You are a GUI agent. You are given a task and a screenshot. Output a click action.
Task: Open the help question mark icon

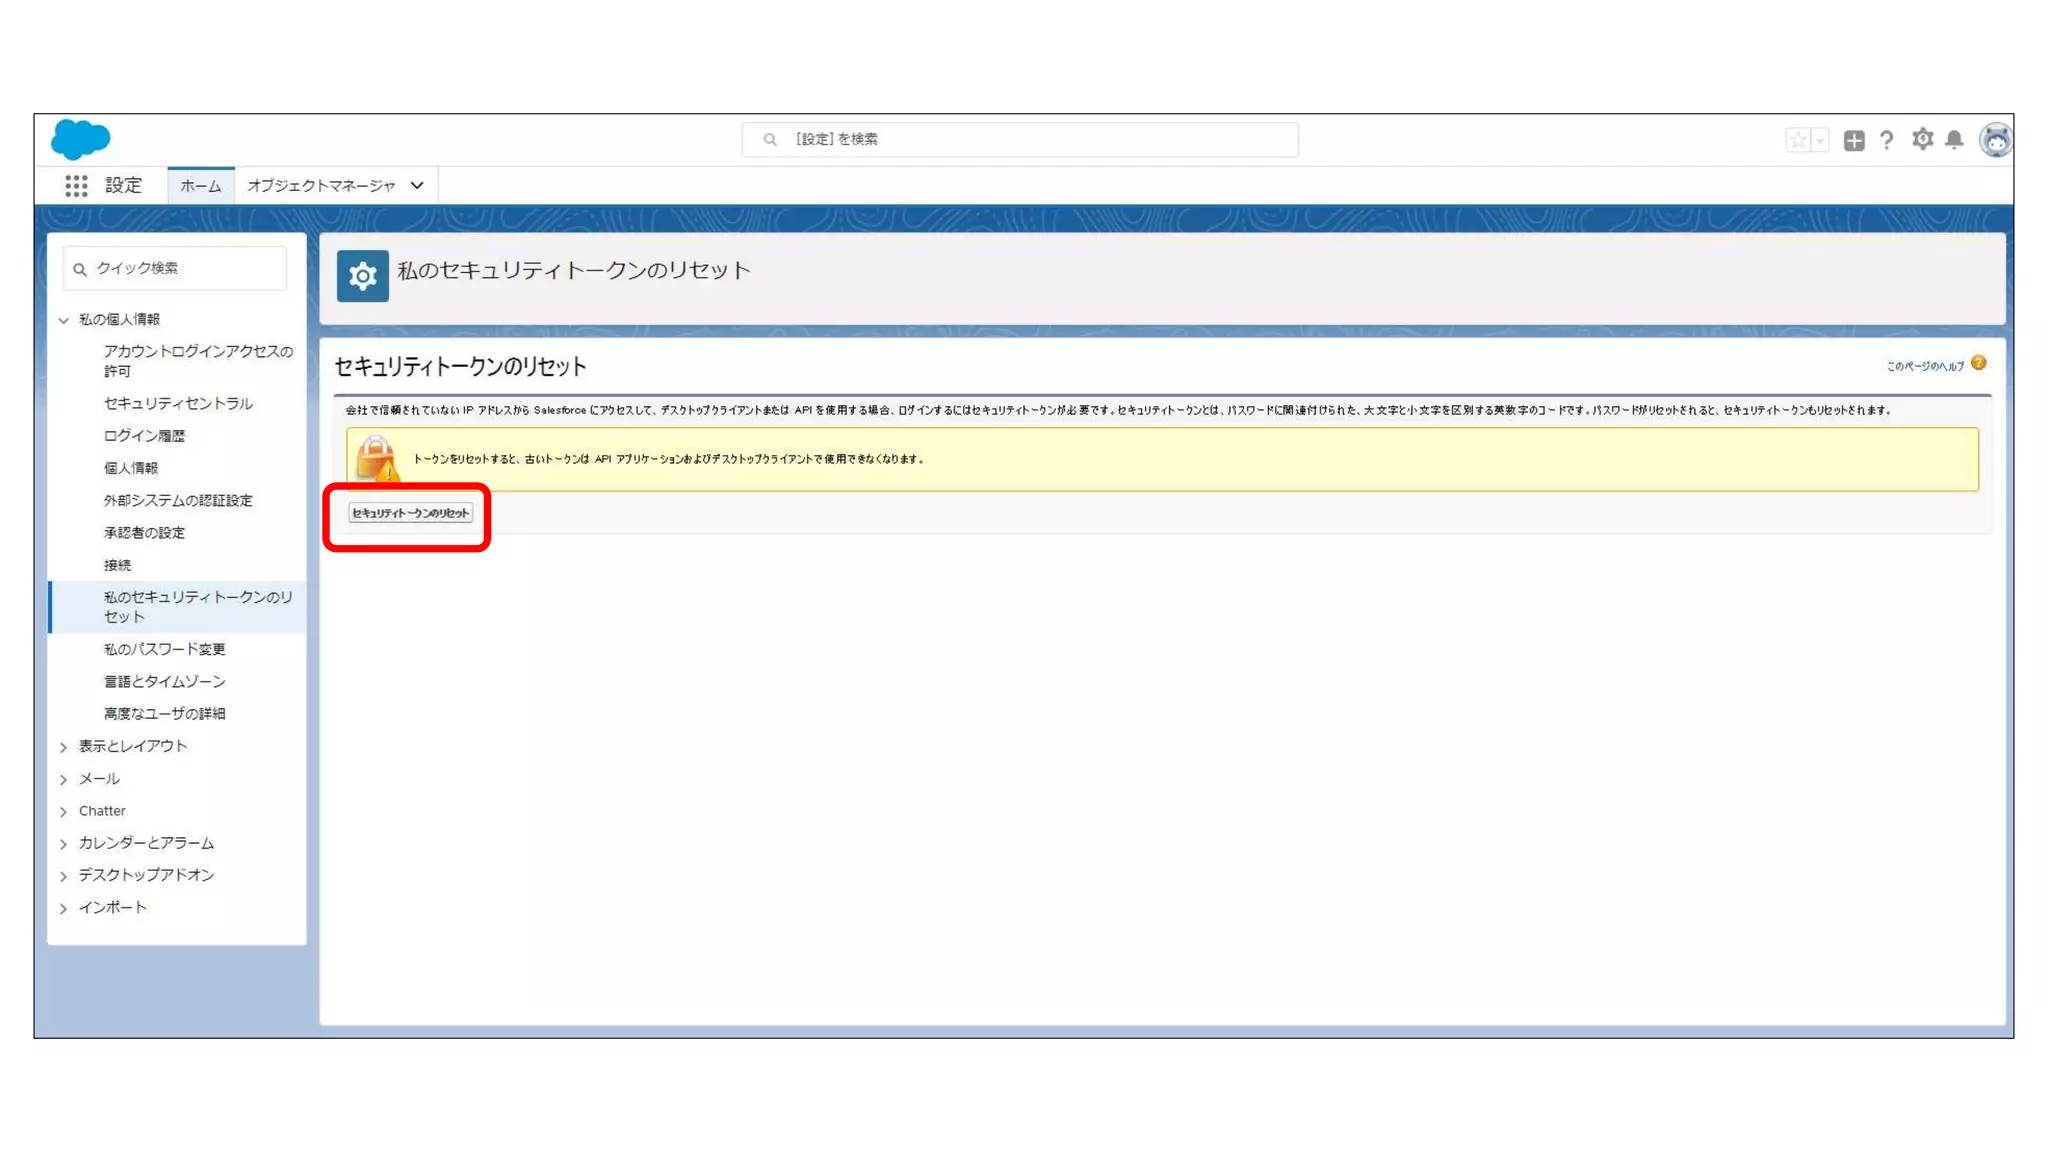tap(1886, 140)
